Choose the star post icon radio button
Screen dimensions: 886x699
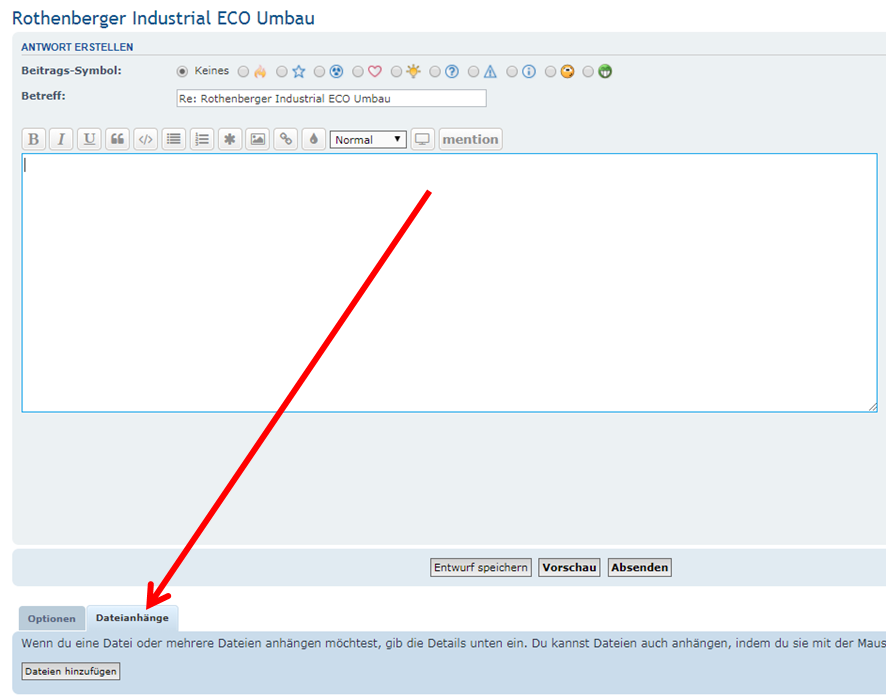pyautogui.click(x=282, y=72)
